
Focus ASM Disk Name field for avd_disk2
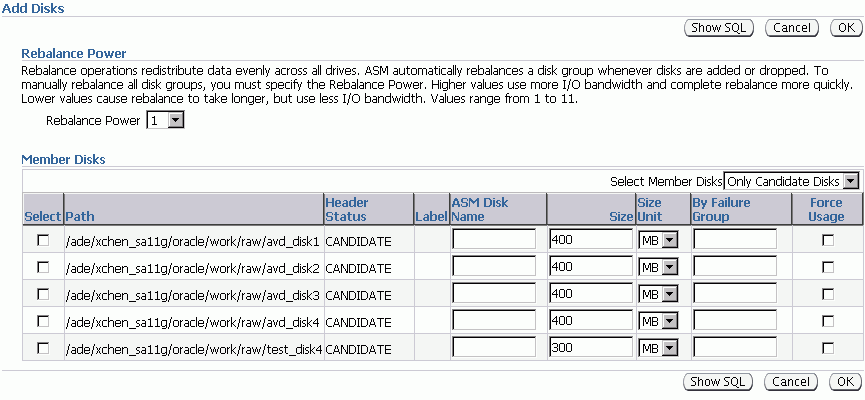point(494,266)
